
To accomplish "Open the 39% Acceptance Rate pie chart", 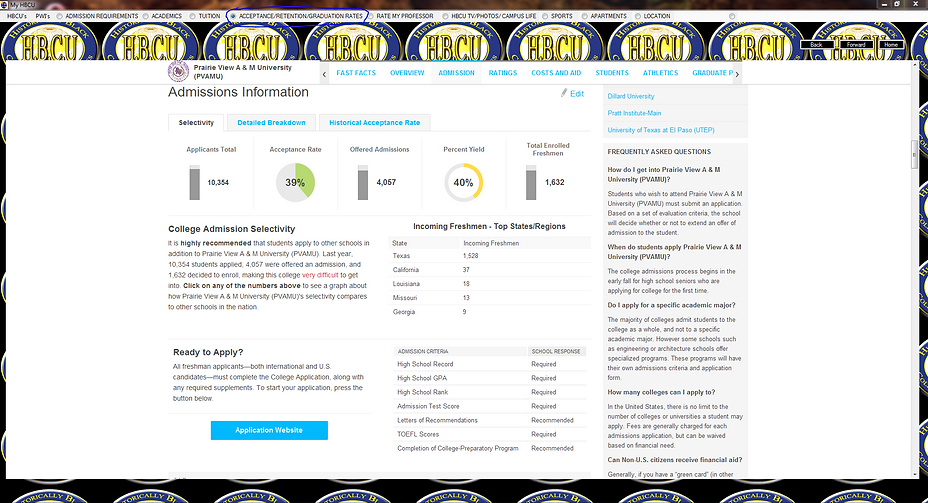I will click(x=295, y=182).
